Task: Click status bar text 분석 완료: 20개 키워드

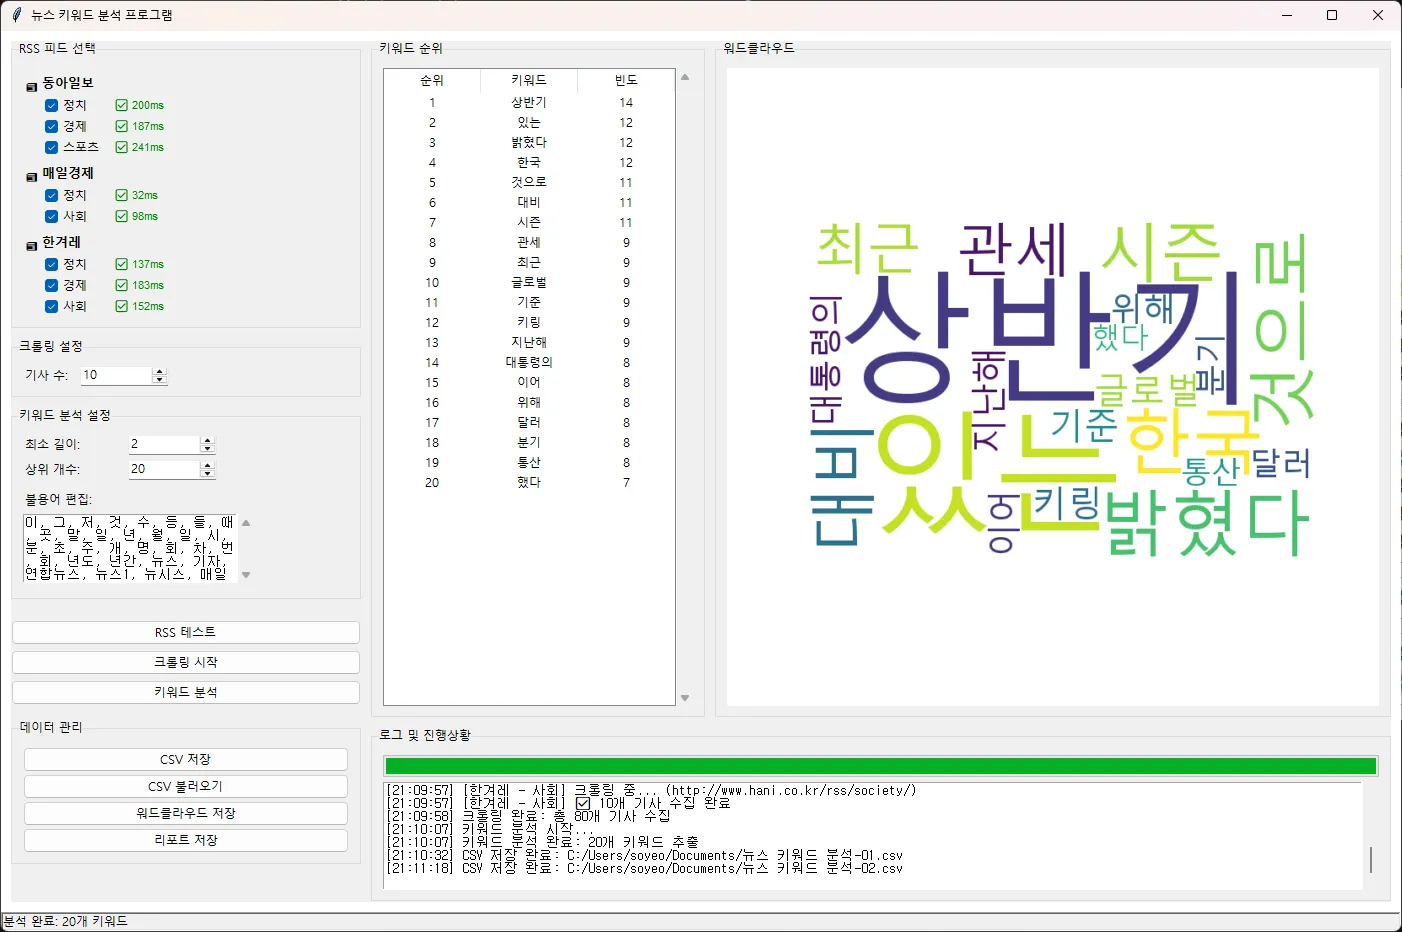Action: [x=66, y=921]
